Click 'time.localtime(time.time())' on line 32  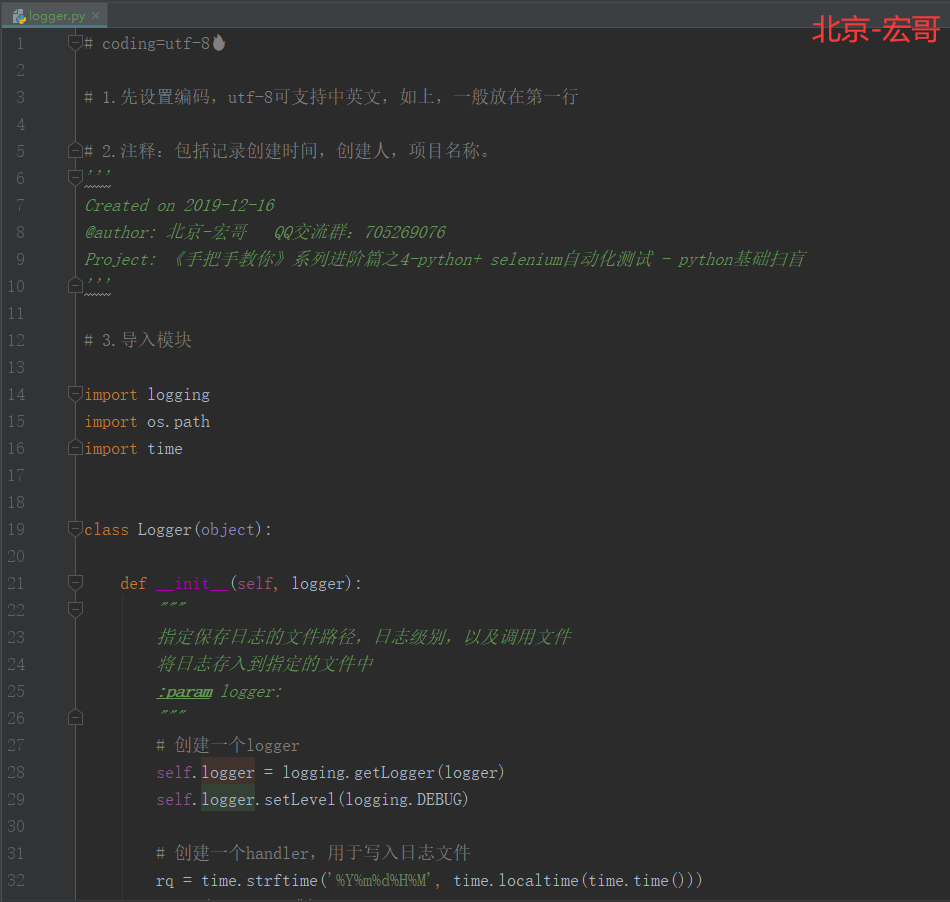578,881
